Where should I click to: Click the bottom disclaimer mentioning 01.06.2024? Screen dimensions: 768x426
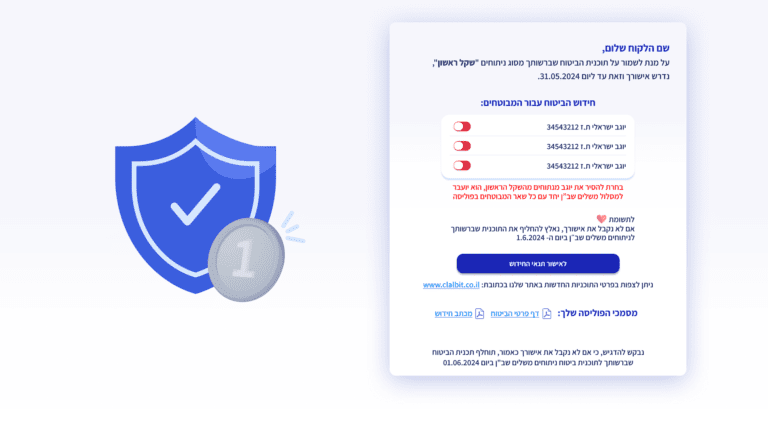click(x=538, y=357)
